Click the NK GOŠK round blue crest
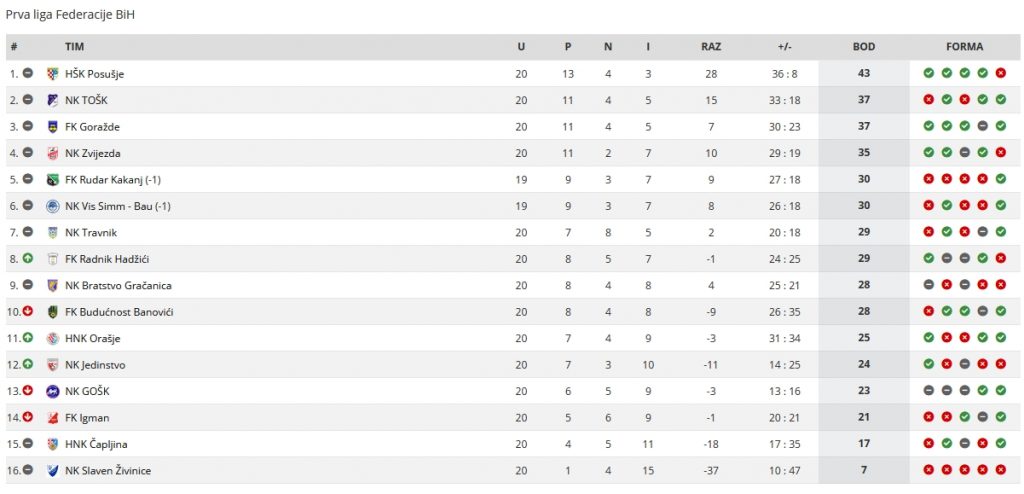Screen dimensions: 1024x494 (x=53, y=391)
